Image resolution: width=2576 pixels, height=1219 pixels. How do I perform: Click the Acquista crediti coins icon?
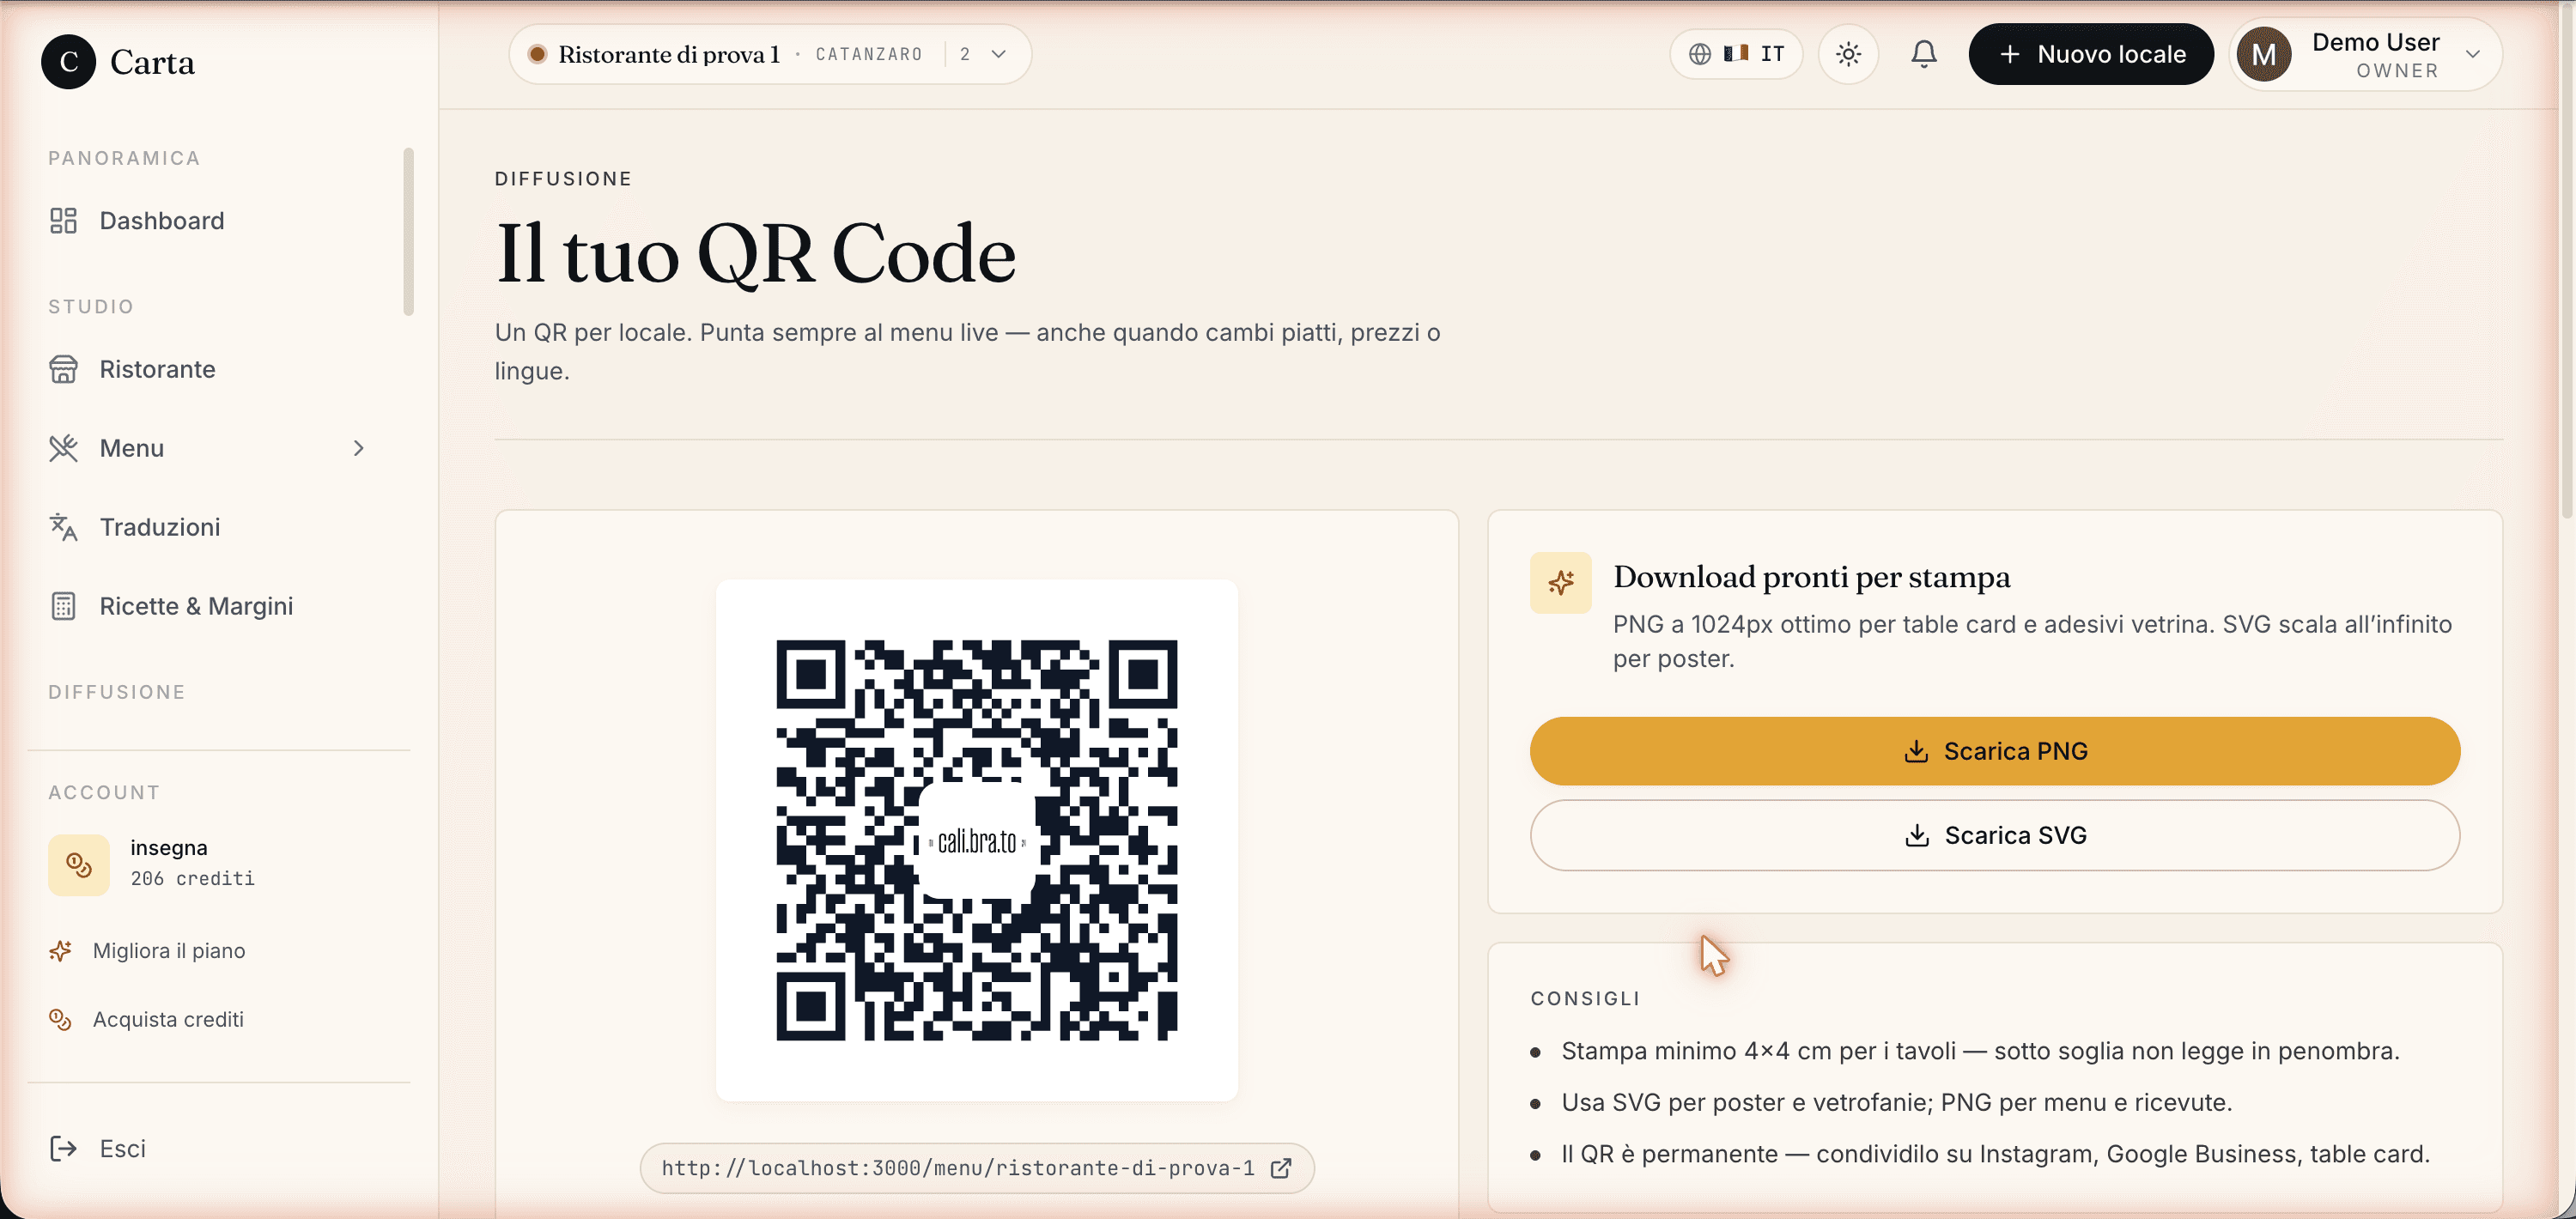coord(60,1019)
